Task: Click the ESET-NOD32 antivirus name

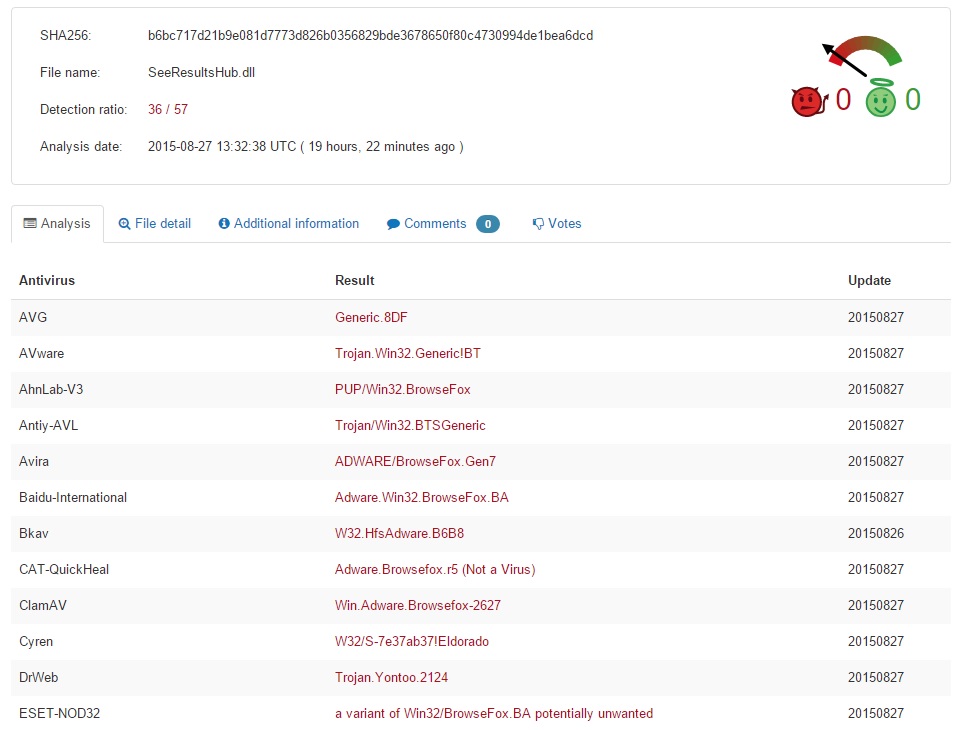Action: tap(60, 714)
